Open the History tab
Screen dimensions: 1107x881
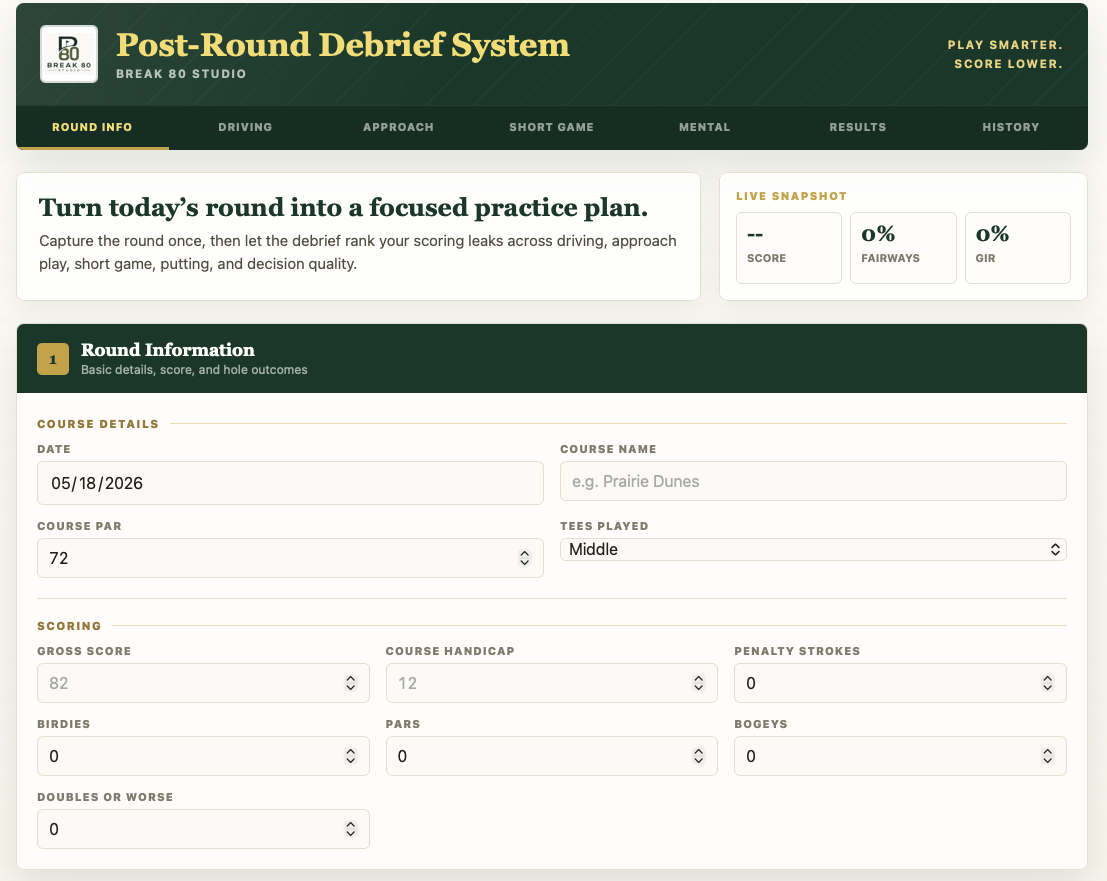point(1011,127)
